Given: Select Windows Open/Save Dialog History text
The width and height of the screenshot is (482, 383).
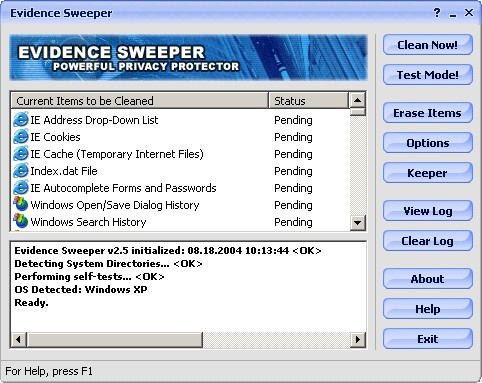Looking at the screenshot, I should click(x=115, y=205).
